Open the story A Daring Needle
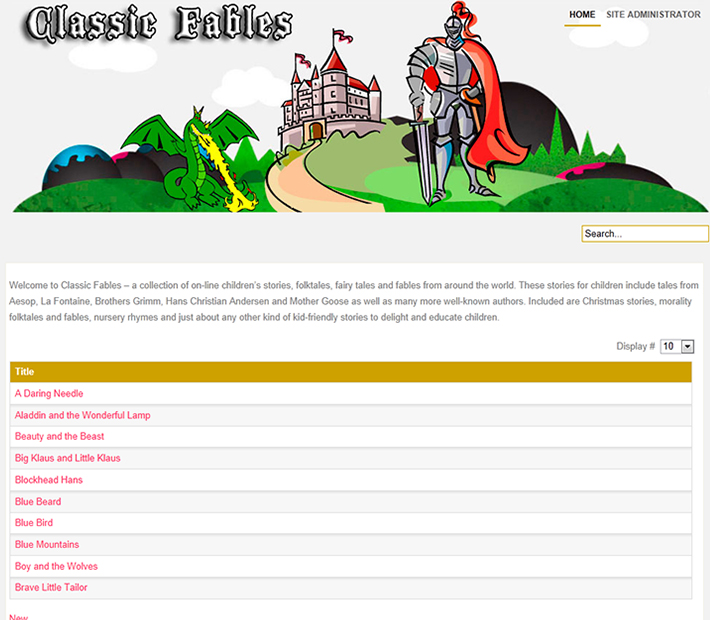The width and height of the screenshot is (710, 620). 49,394
